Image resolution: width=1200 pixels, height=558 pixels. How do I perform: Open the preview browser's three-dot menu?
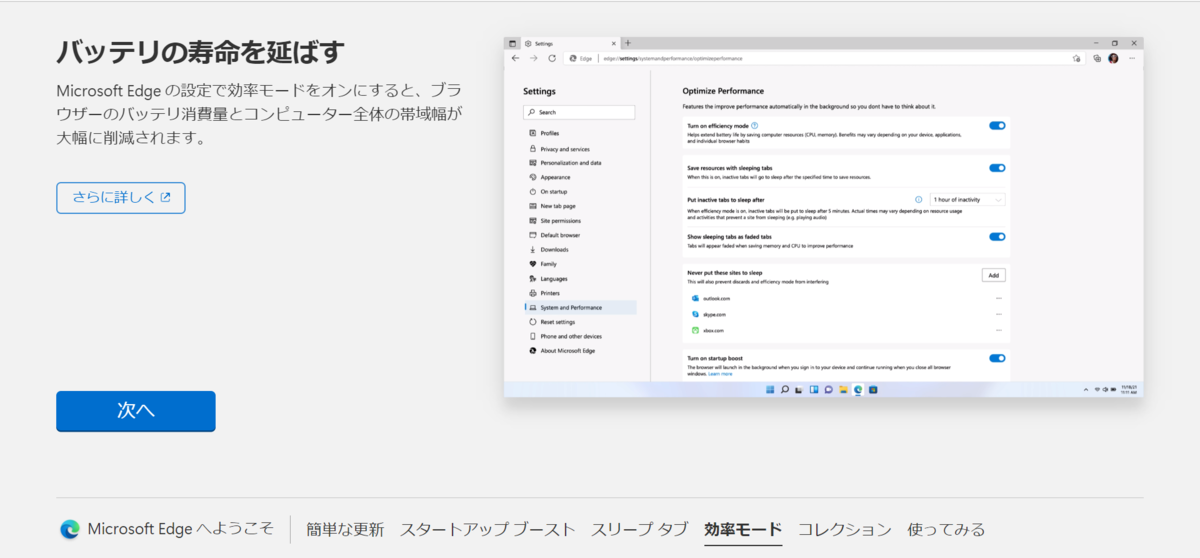coord(1132,58)
